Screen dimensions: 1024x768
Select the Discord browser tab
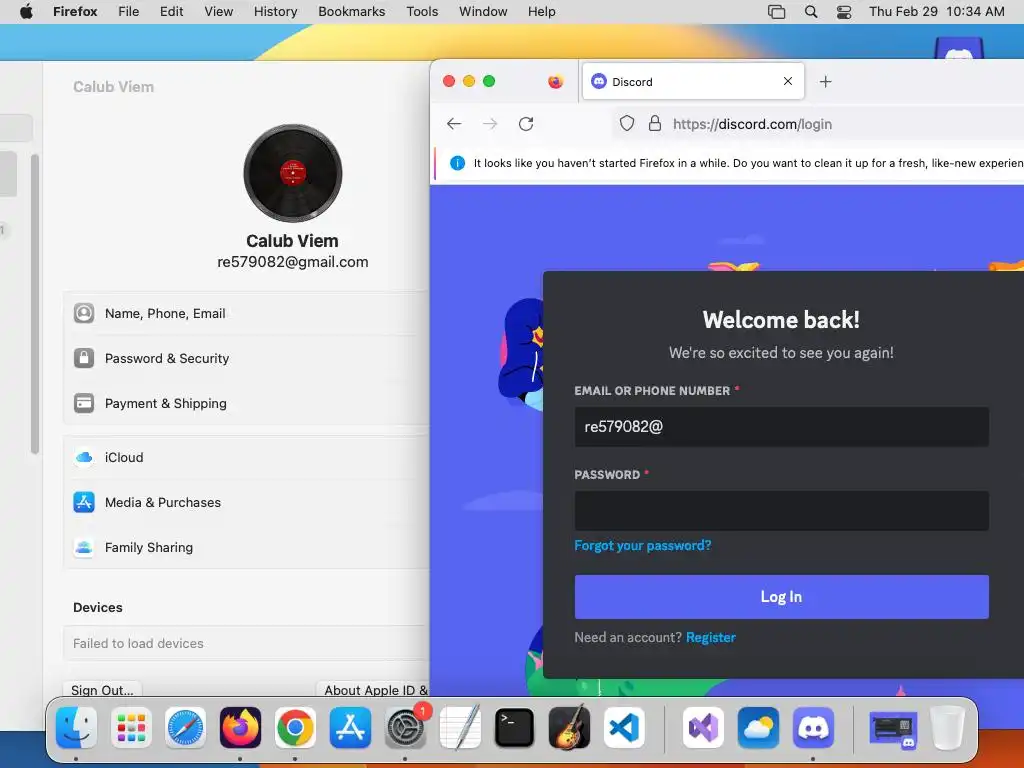point(693,81)
